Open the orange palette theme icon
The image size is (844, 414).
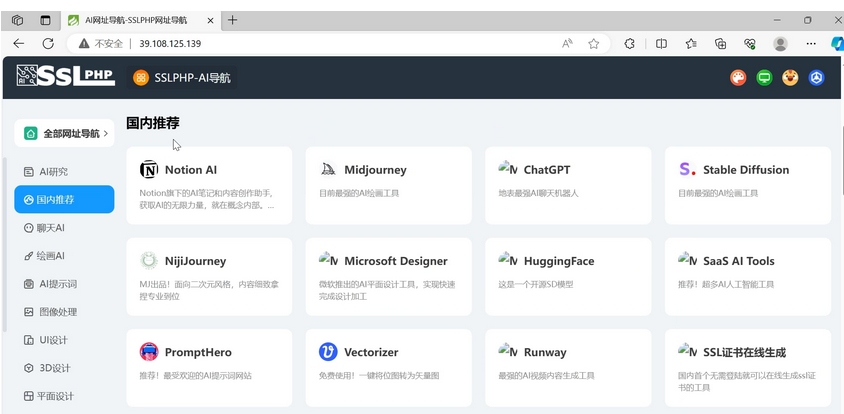[x=738, y=78]
